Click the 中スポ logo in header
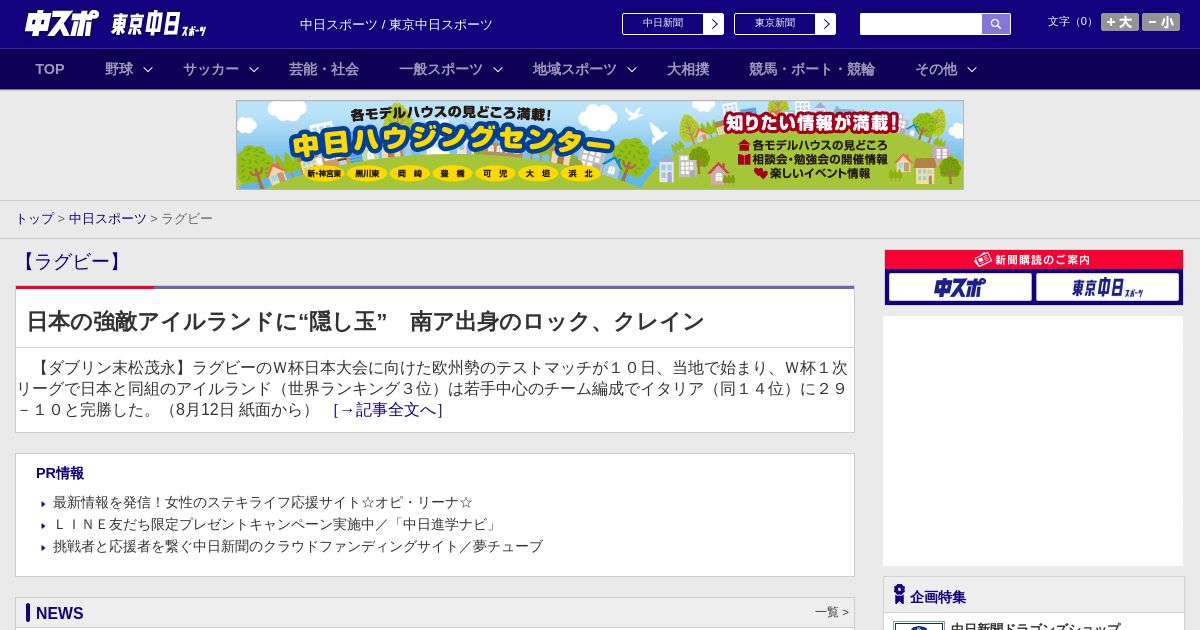Image resolution: width=1200 pixels, height=630 pixels. tap(62, 23)
